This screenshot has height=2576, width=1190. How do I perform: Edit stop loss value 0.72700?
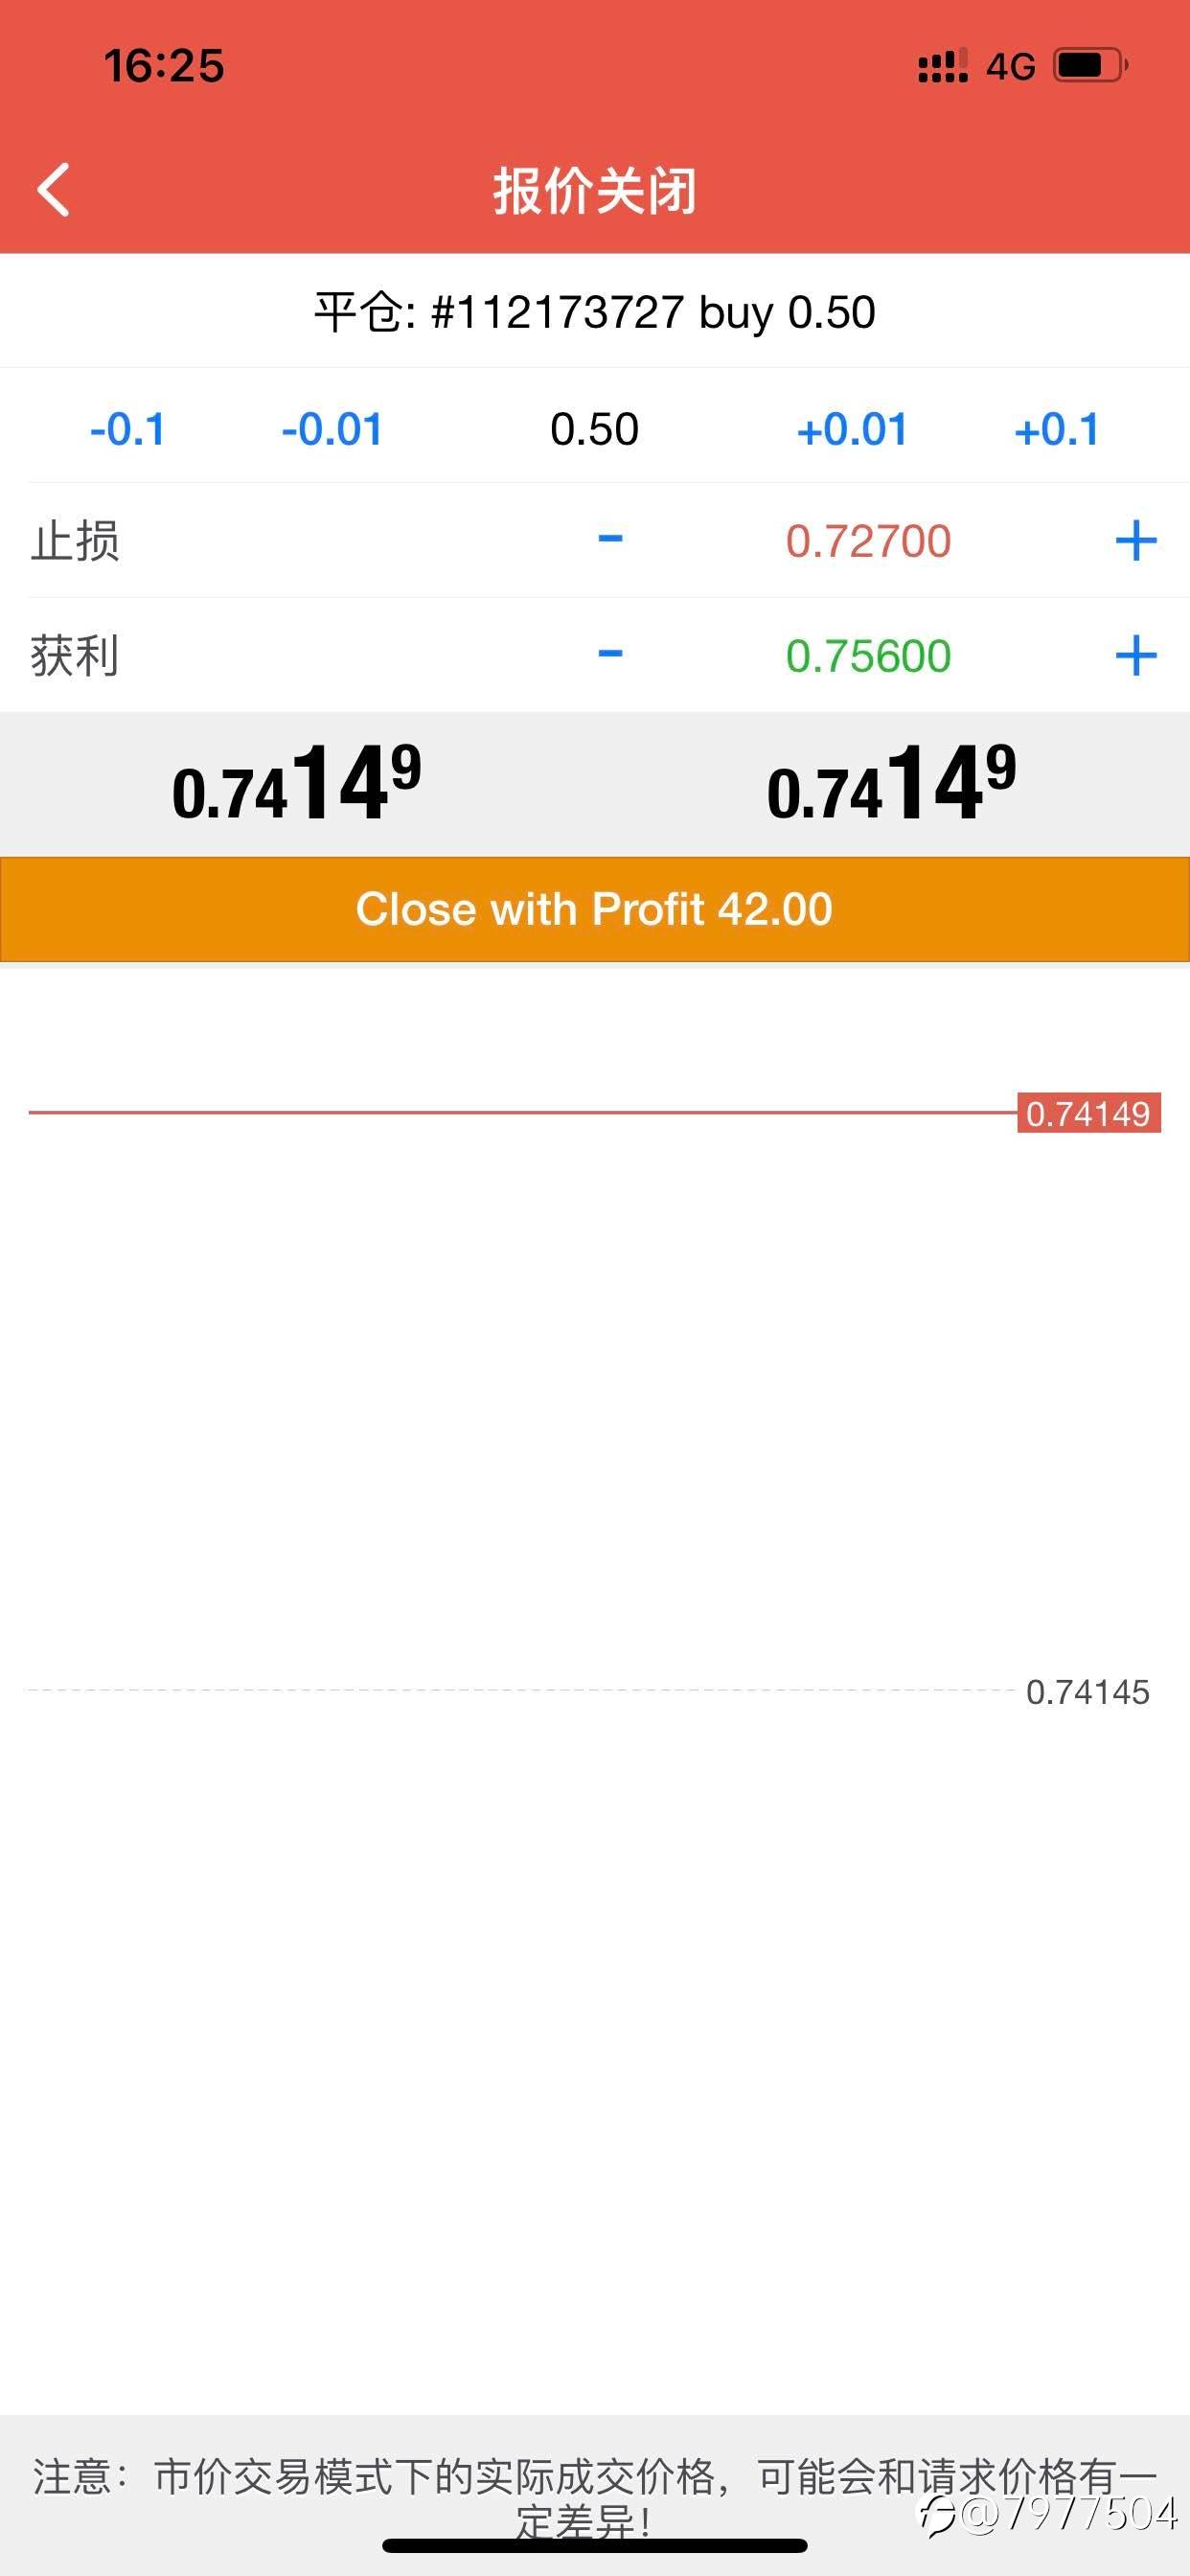(867, 541)
